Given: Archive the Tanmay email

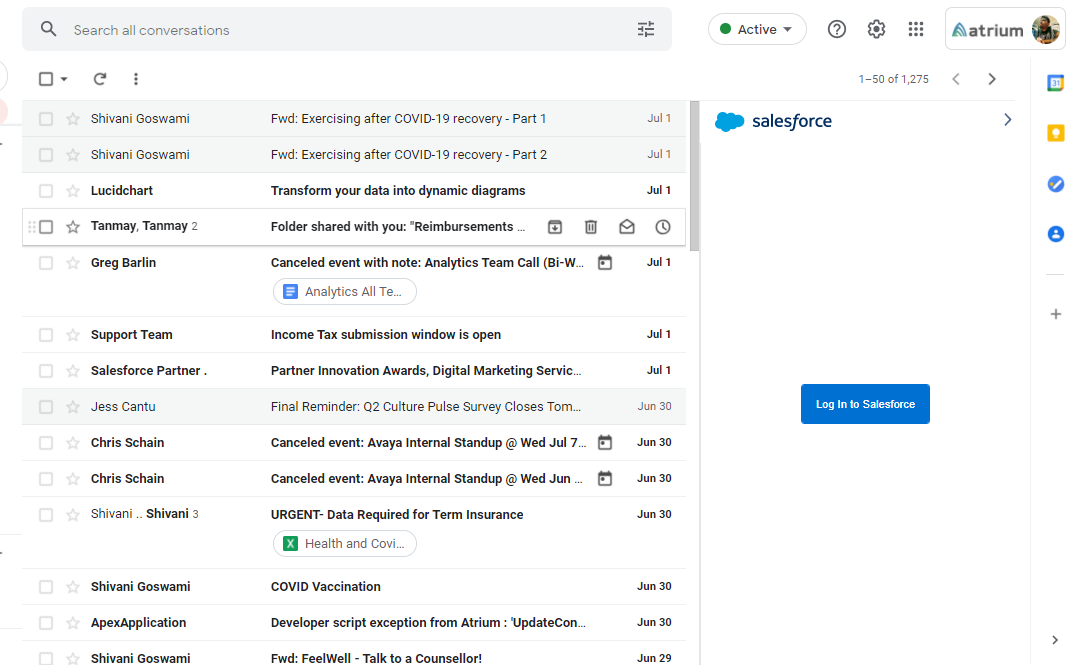Looking at the screenshot, I should tap(555, 227).
